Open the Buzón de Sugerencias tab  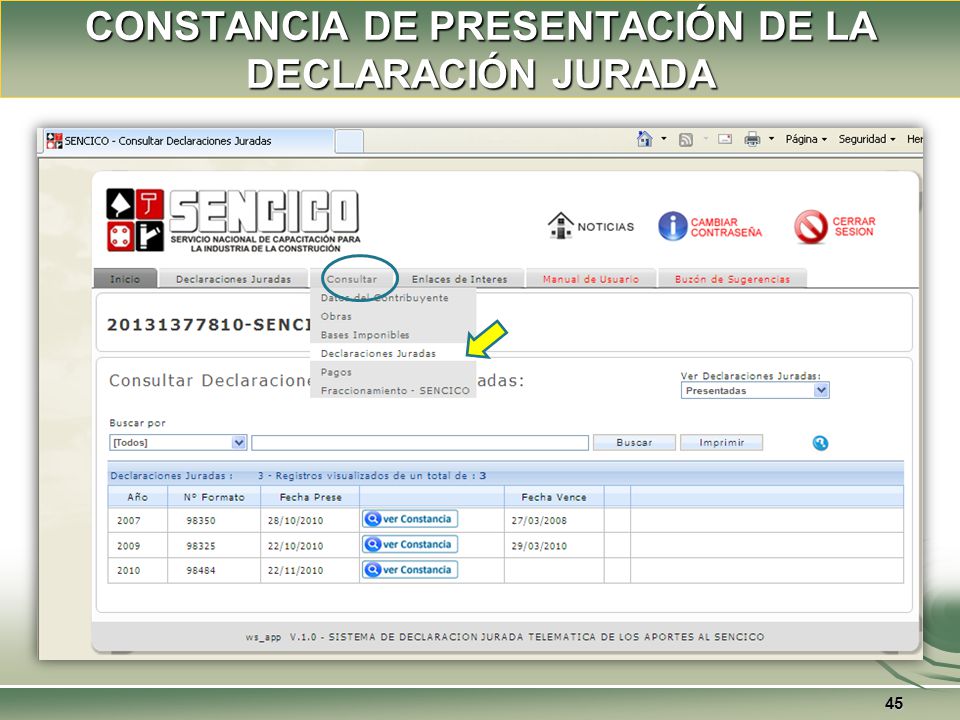click(732, 279)
